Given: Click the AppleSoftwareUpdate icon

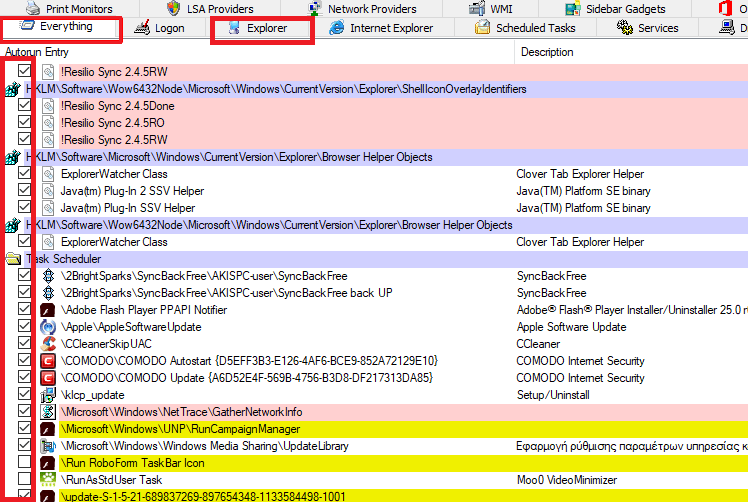Looking at the screenshot, I should pyautogui.click(x=48, y=327).
